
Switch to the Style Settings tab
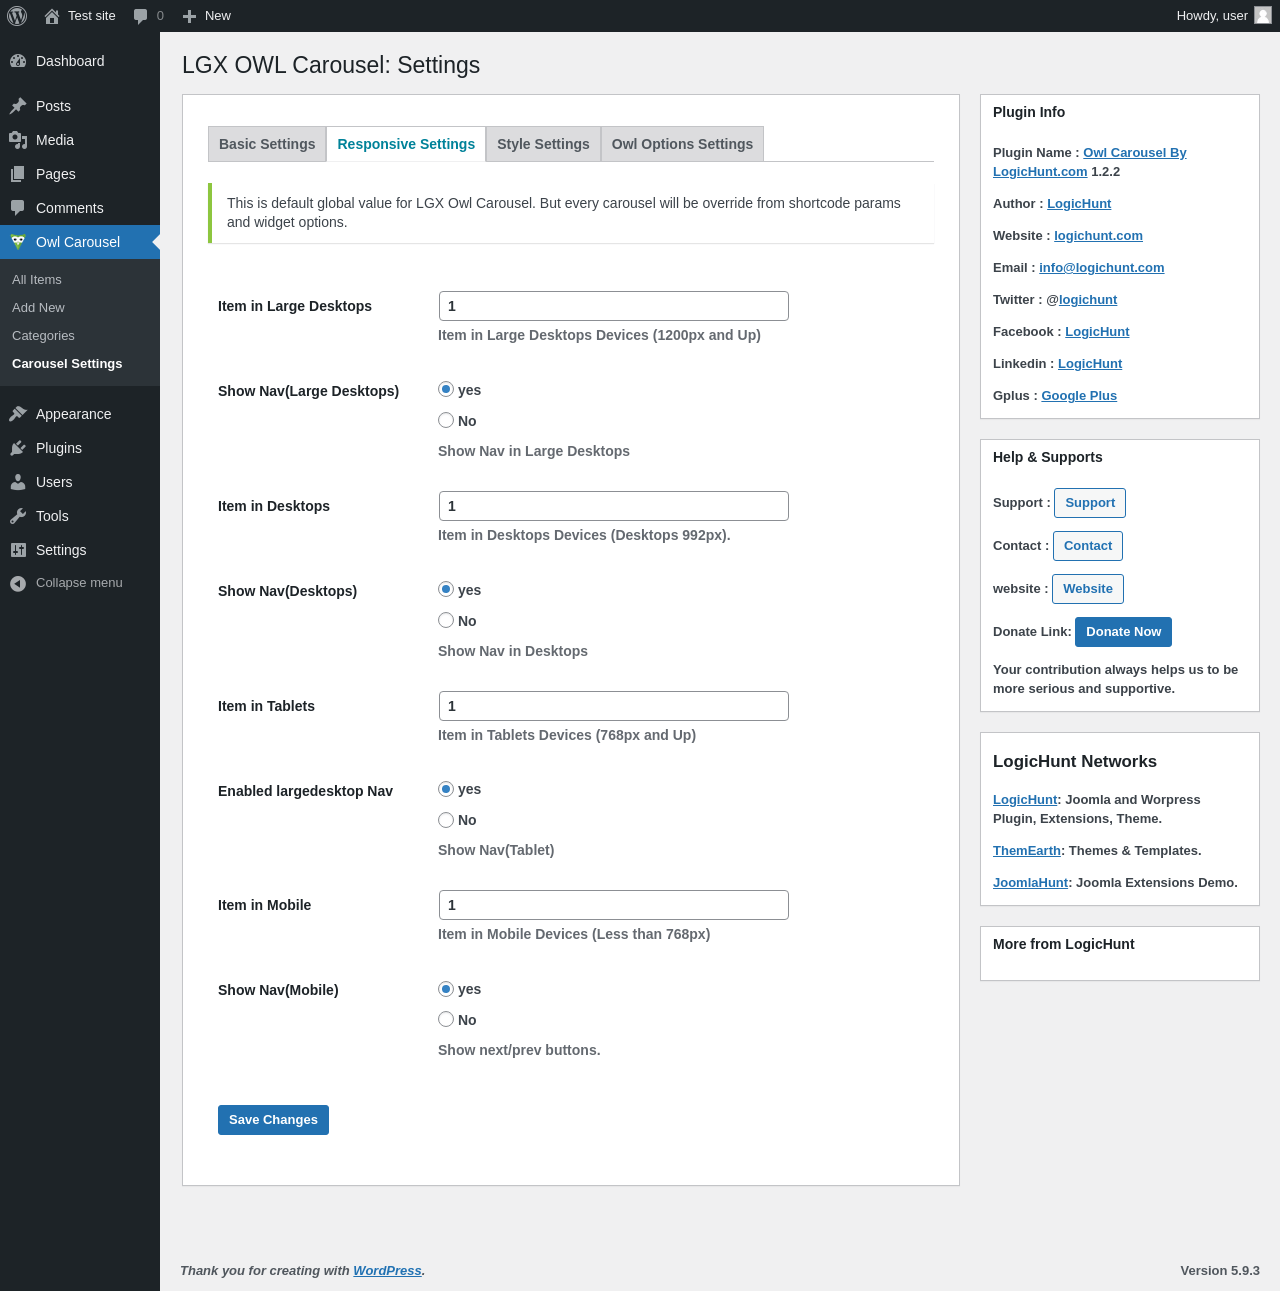point(543,144)
